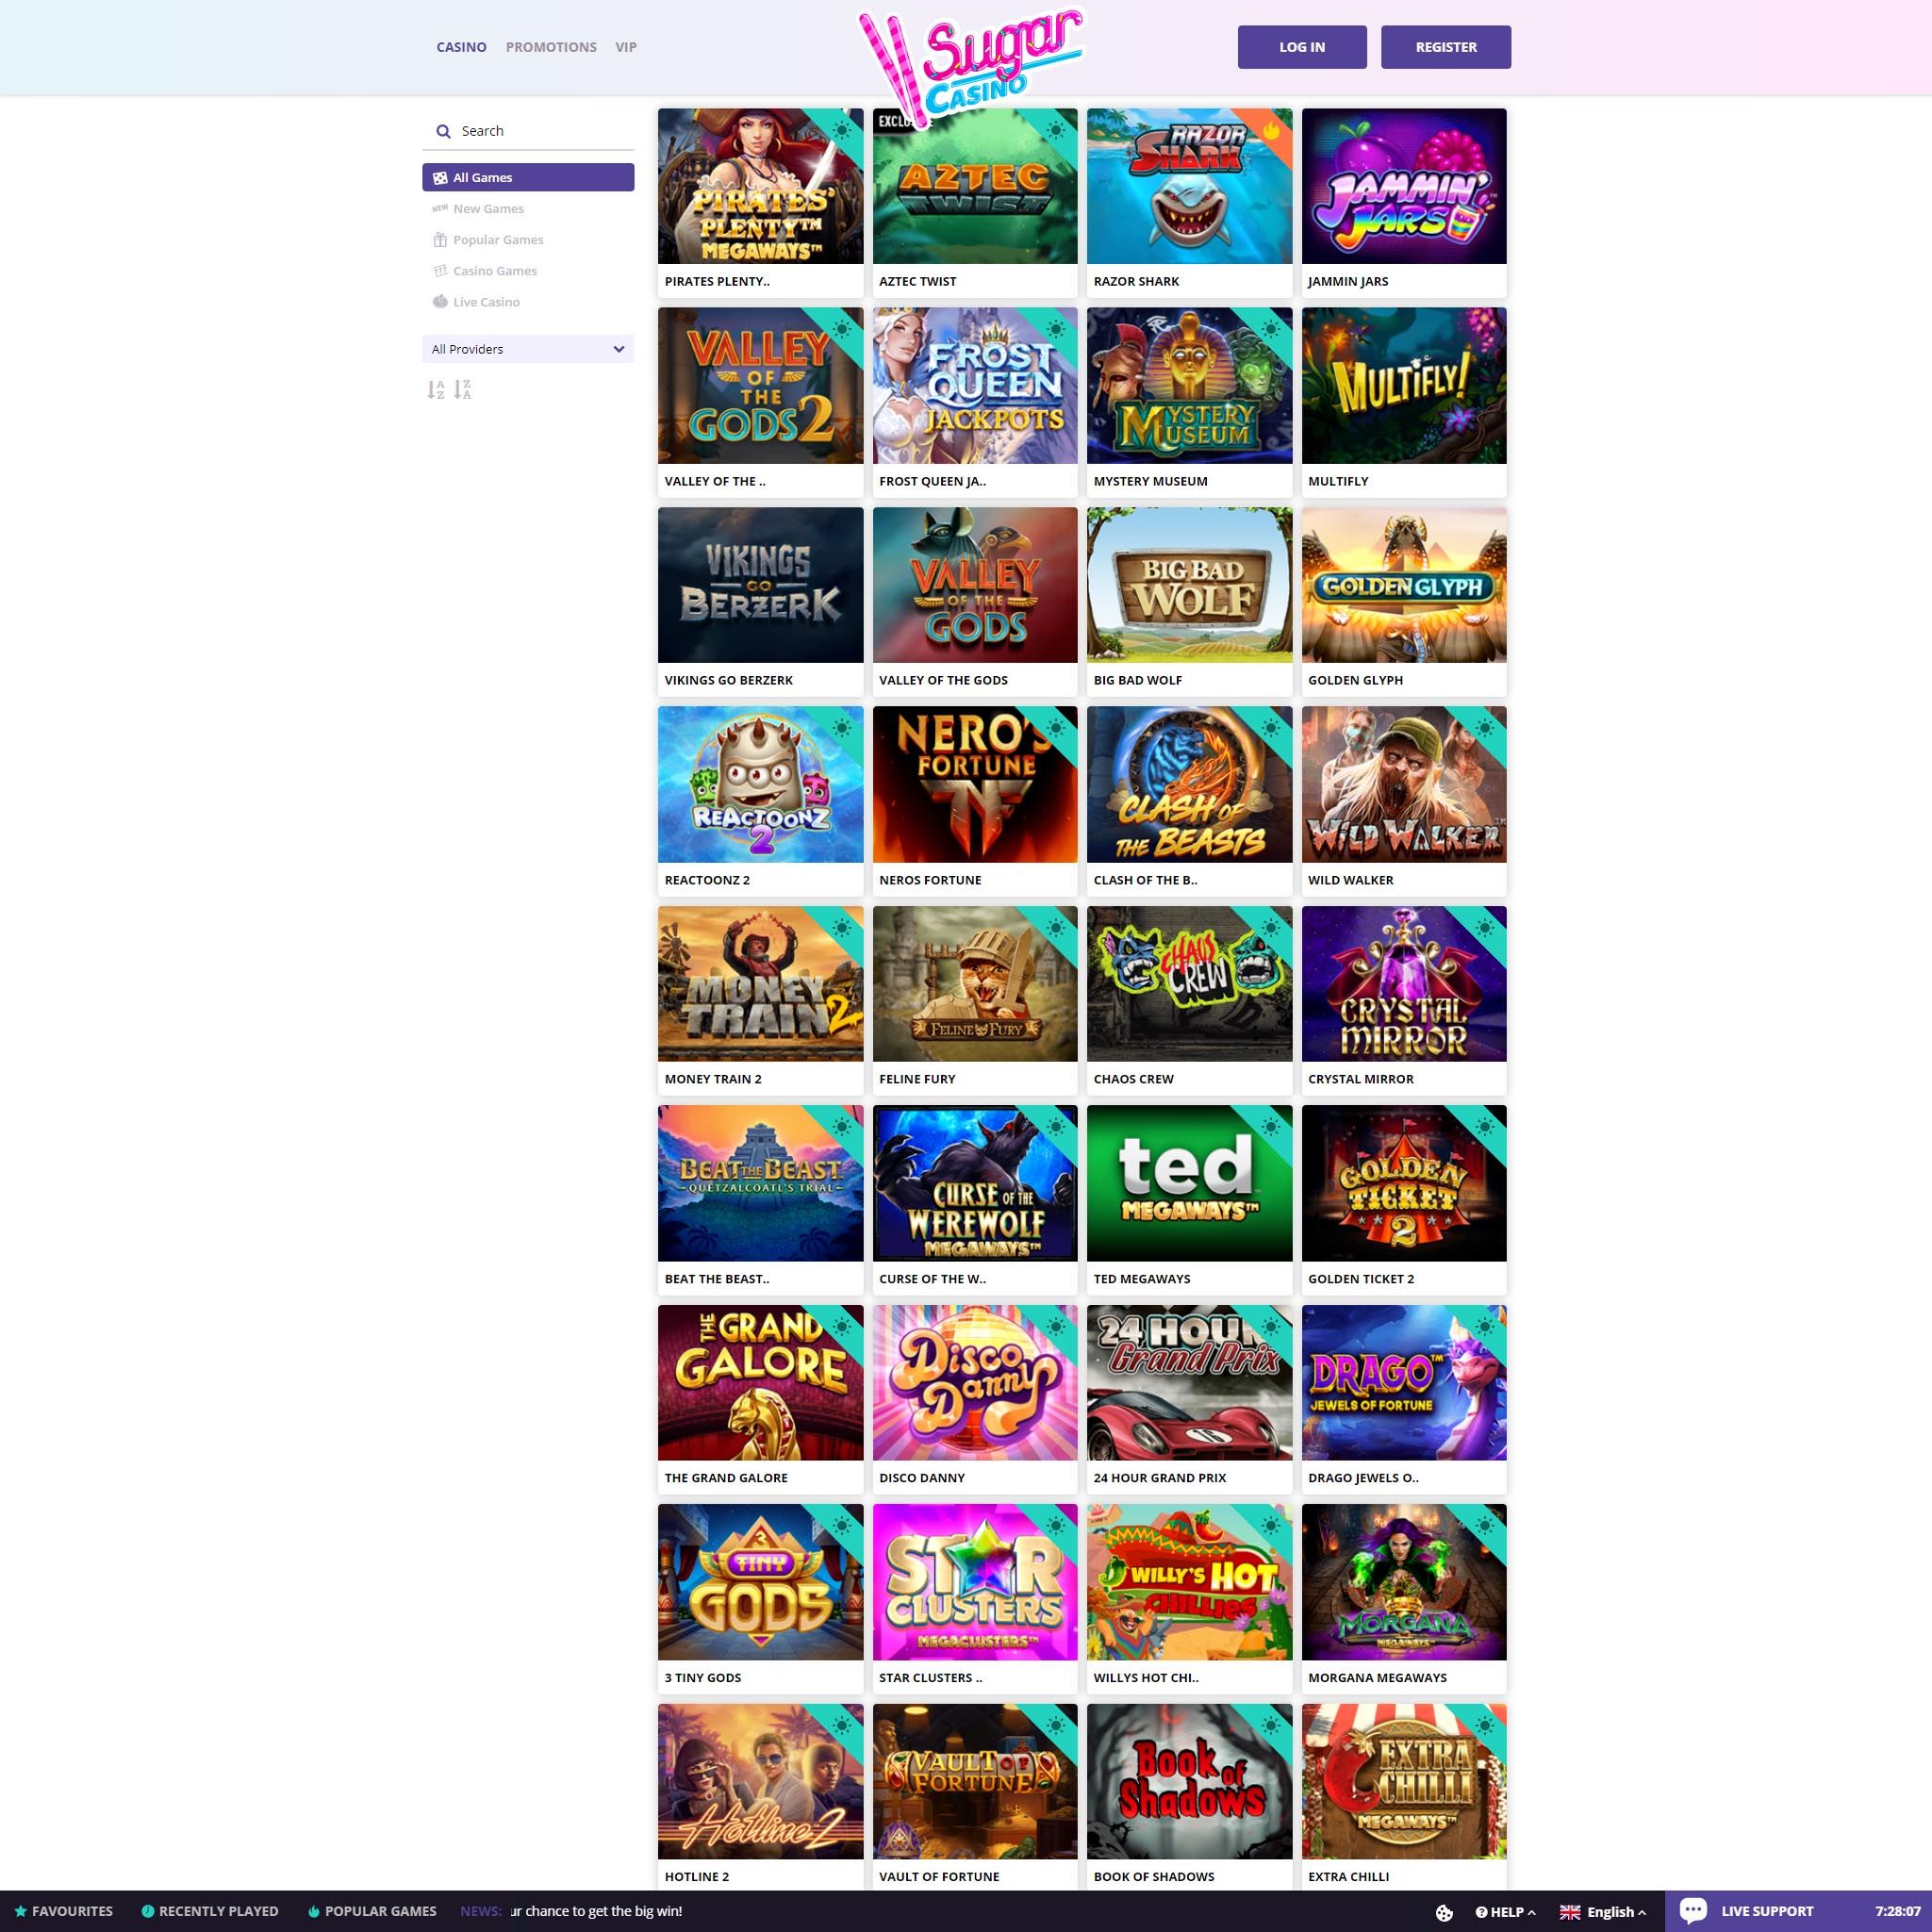Click the Register button
1932x1932 pixels.
click(x=1446, y=47)
